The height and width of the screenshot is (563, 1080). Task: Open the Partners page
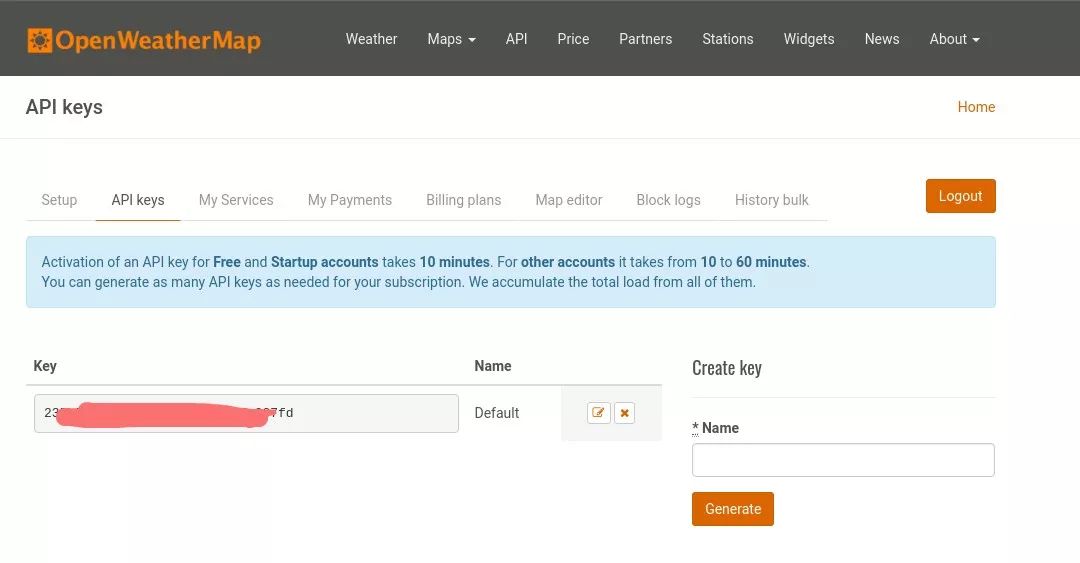645,39
